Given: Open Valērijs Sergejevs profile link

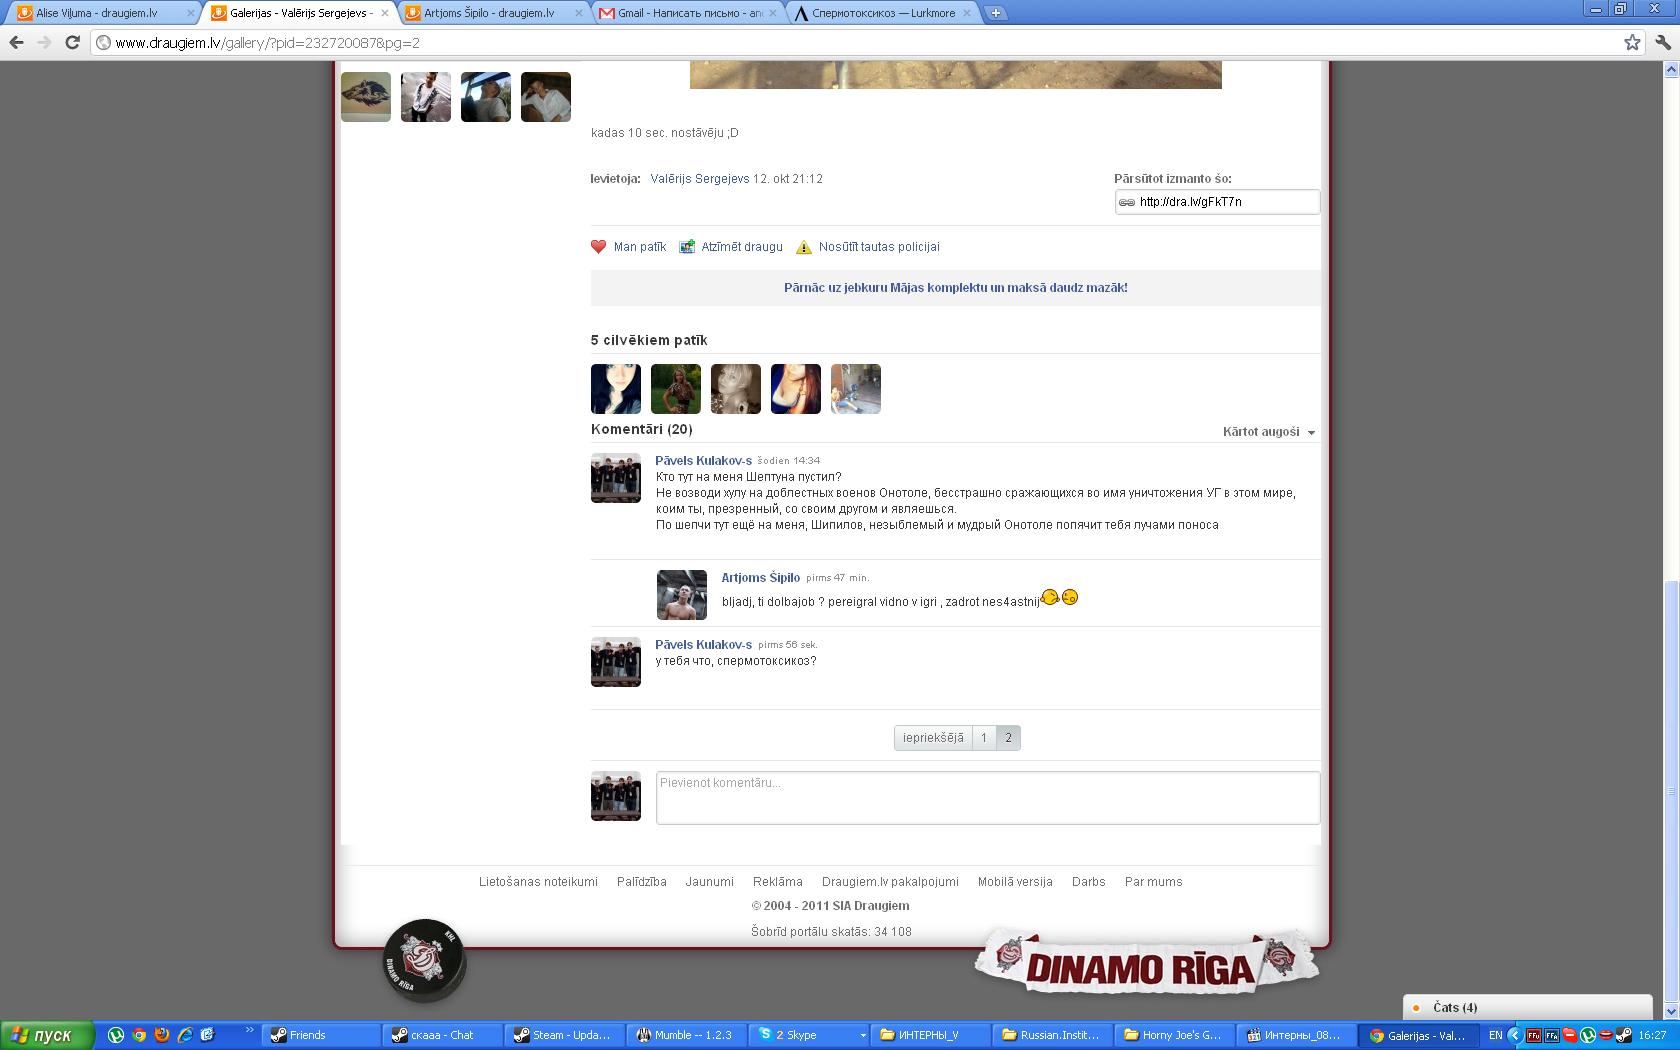Looking at the screenshot, I should (700, 179).
